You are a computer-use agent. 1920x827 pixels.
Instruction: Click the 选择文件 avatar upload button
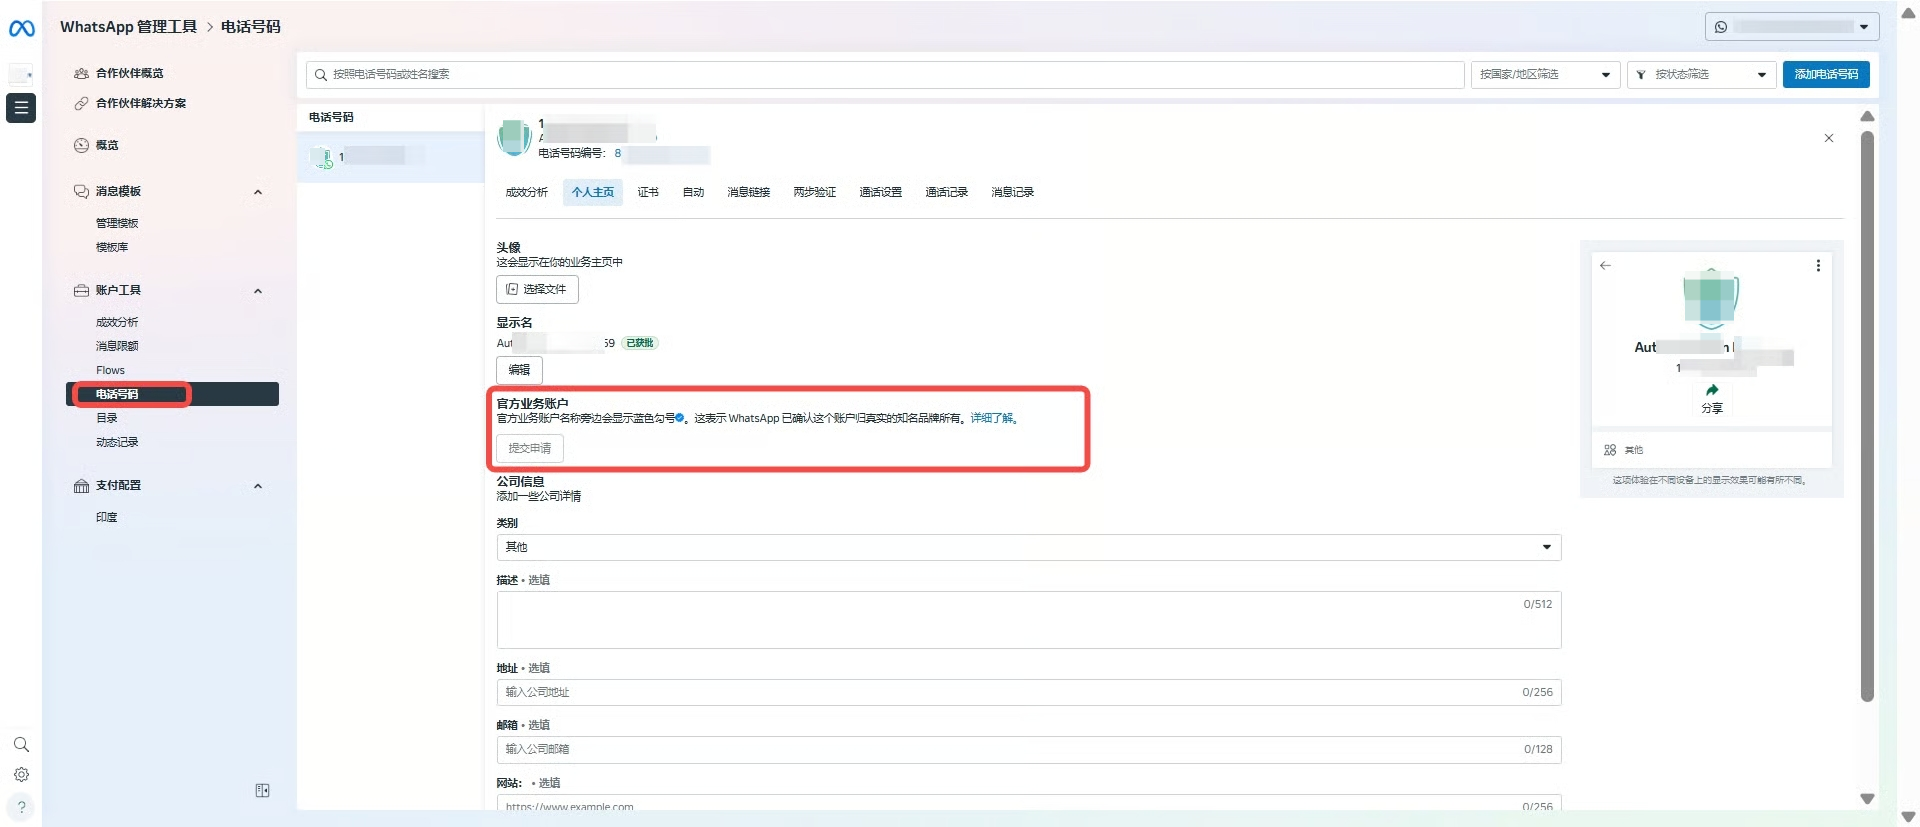pyautogui.click(x=537, y=289)
